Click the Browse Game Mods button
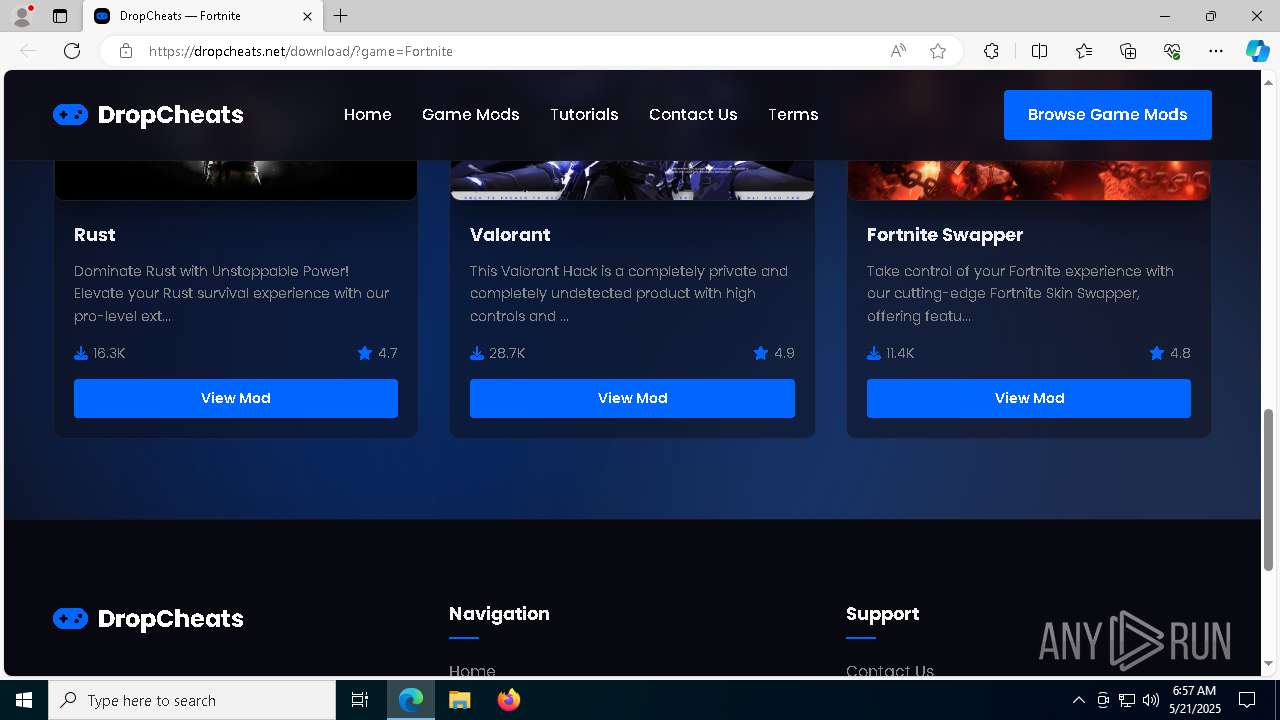The height and width of the screenshot is (720, 1280). coord(1108,115)
